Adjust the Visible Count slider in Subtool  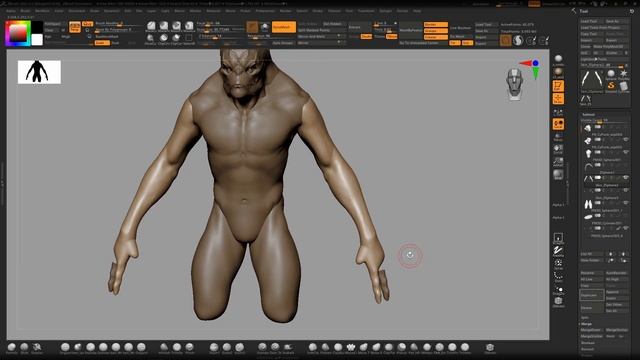(604, 120)
